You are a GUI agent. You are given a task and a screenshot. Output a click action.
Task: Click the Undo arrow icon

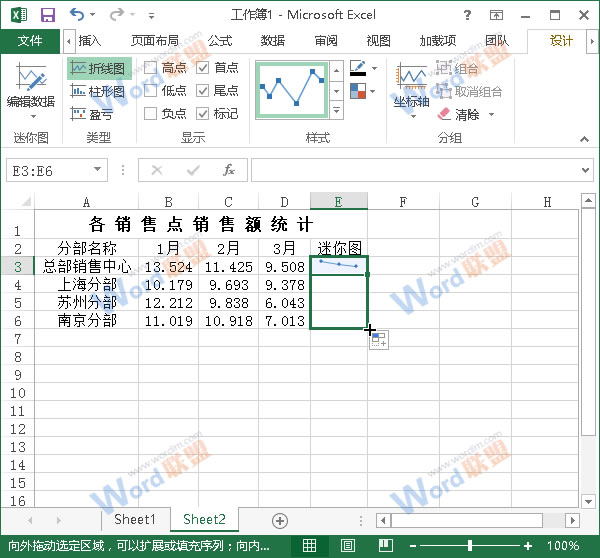click(77, 15)
